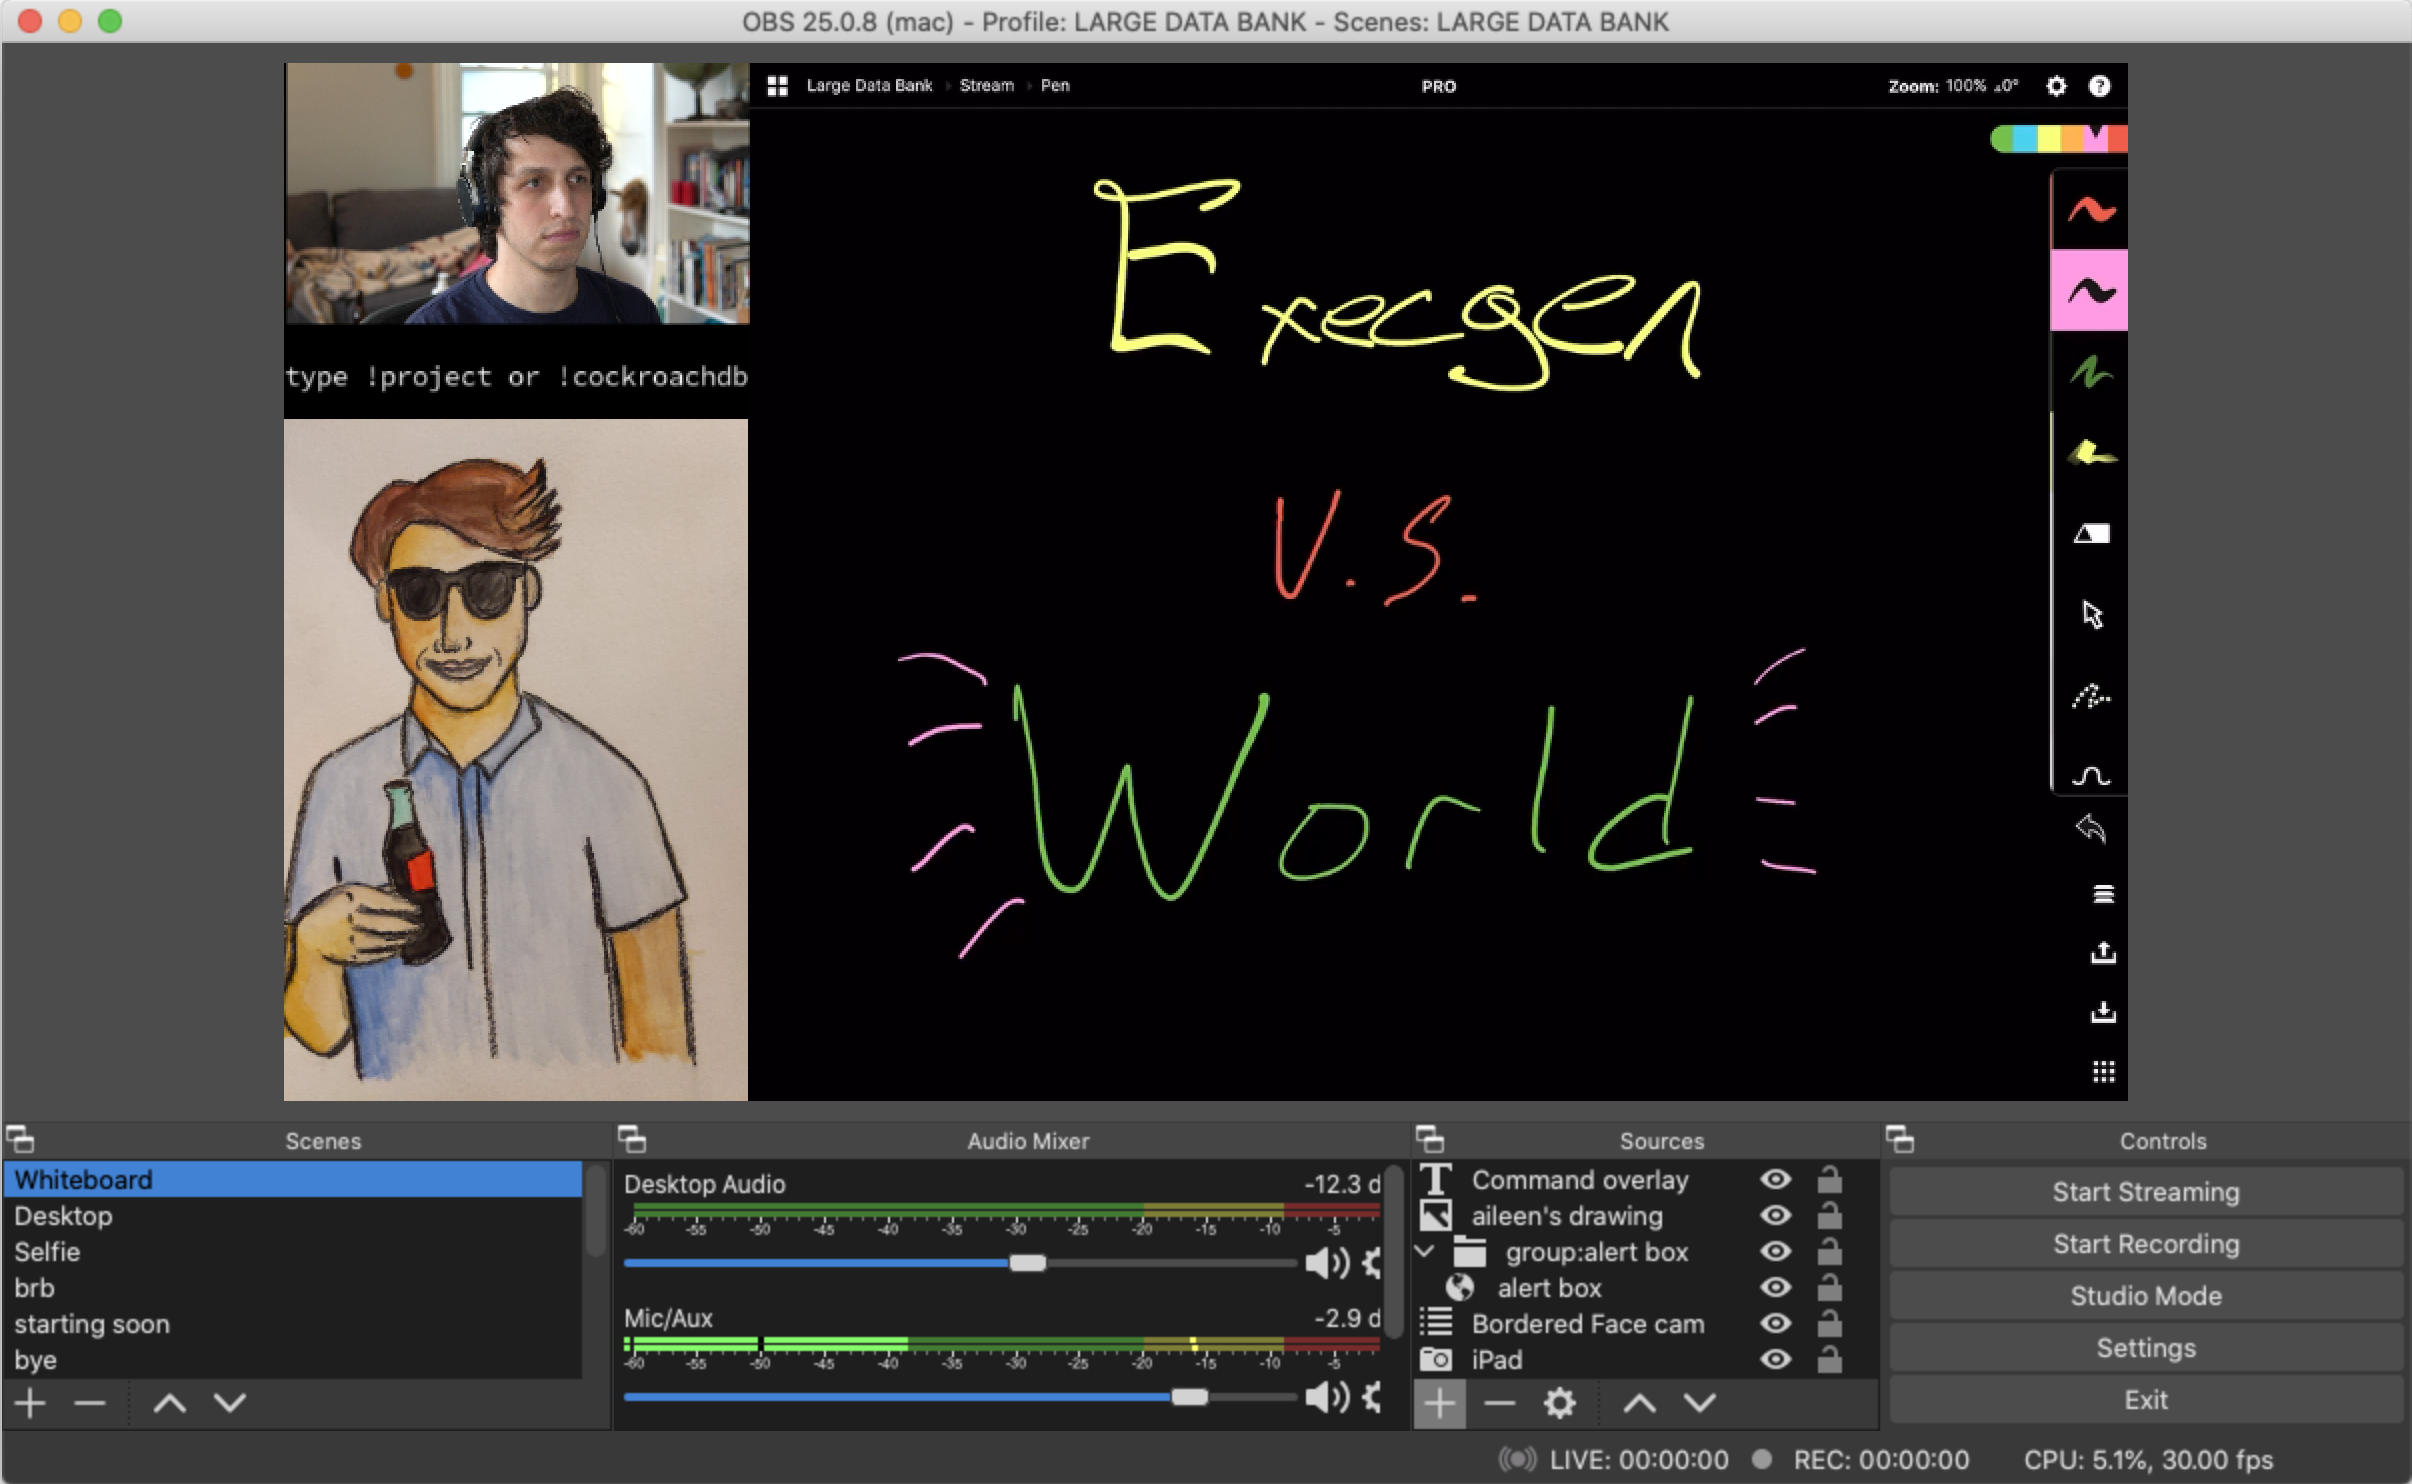Undock the Audio Mixer panel

pyautogui.click(x=632, y=1139)
